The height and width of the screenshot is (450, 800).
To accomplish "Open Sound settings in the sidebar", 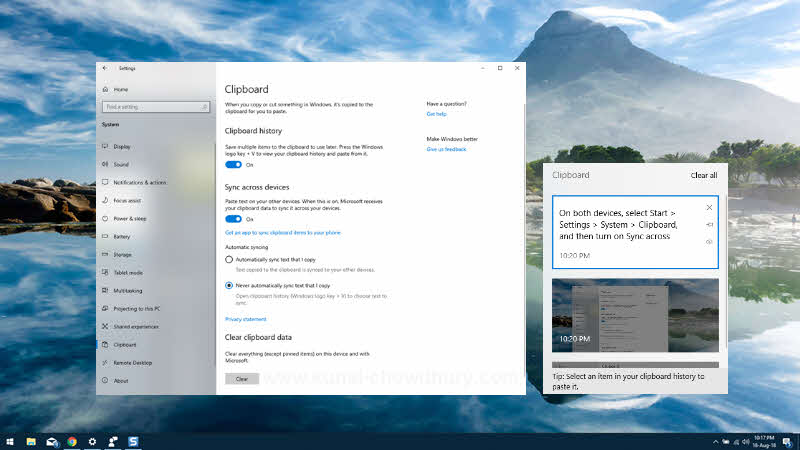I will pos(116,164).
